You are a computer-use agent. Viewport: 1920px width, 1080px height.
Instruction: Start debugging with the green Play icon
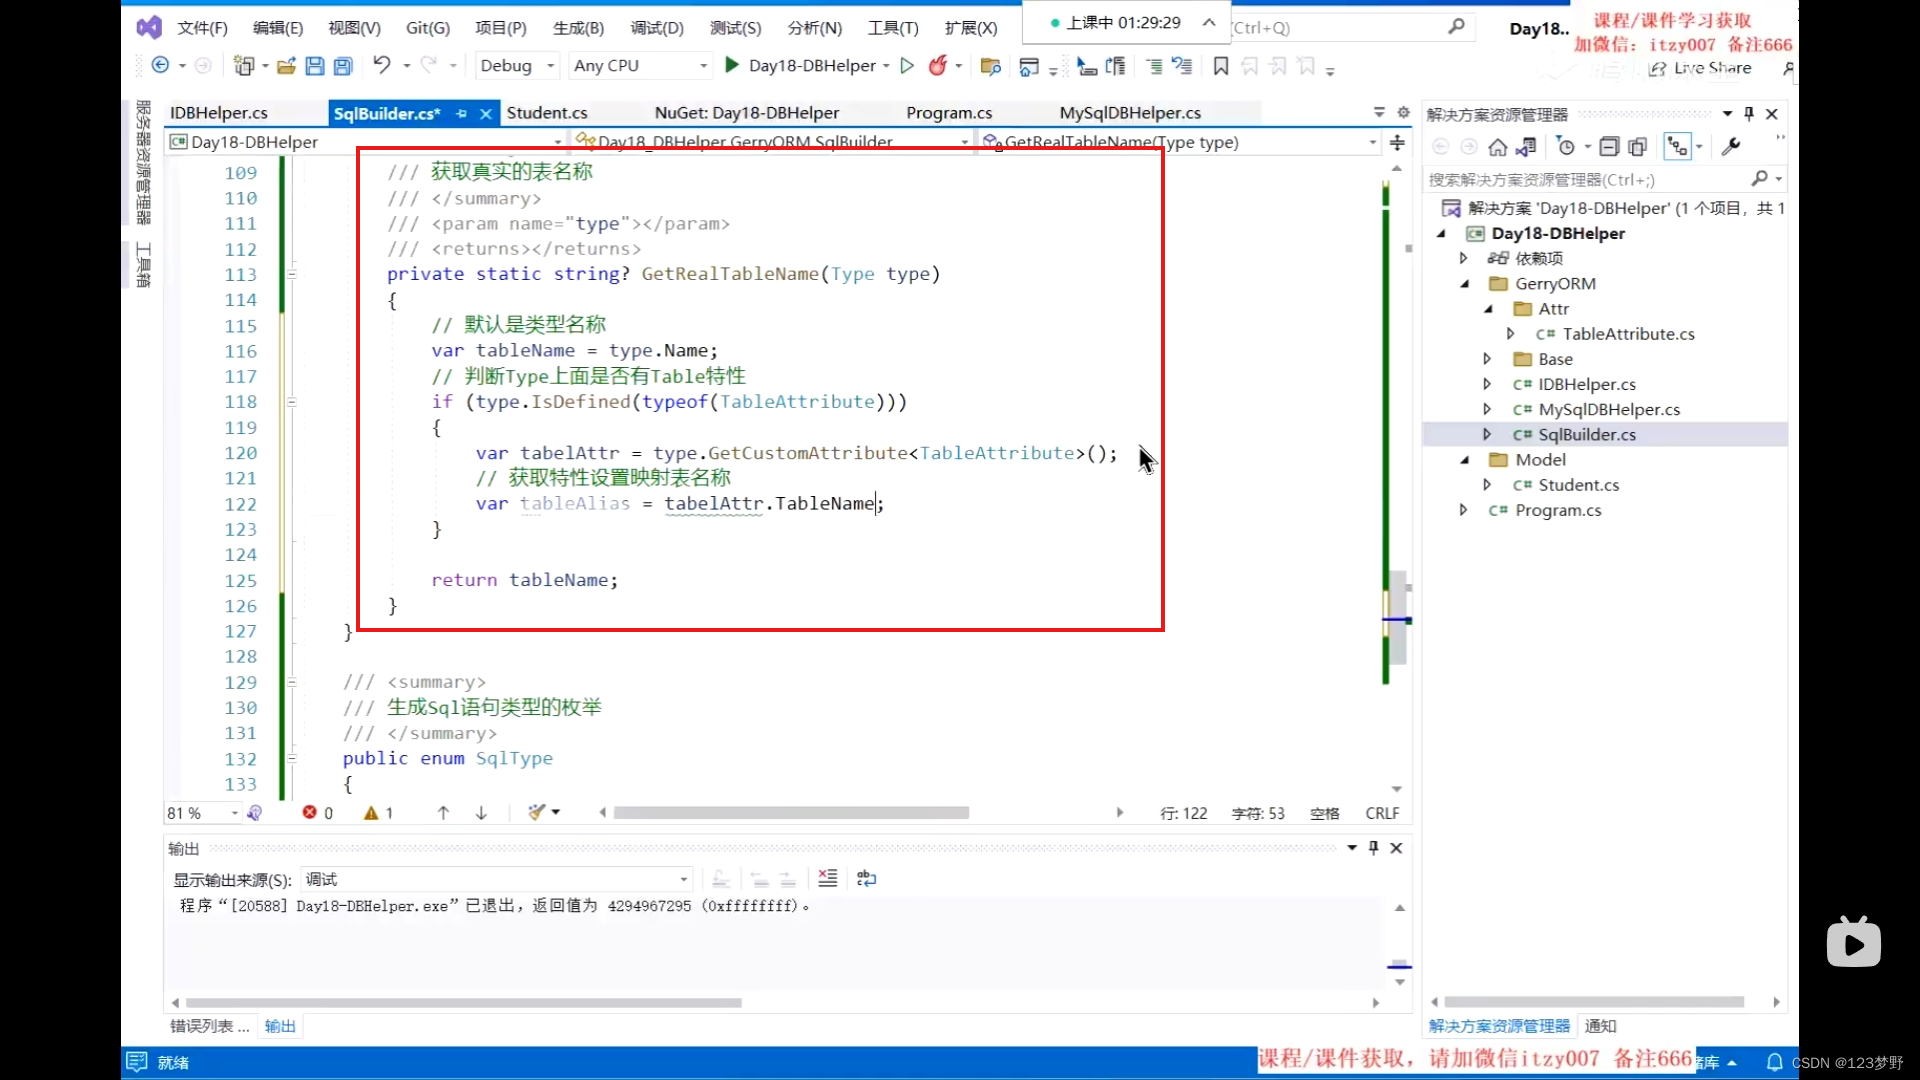coord(731,65)
